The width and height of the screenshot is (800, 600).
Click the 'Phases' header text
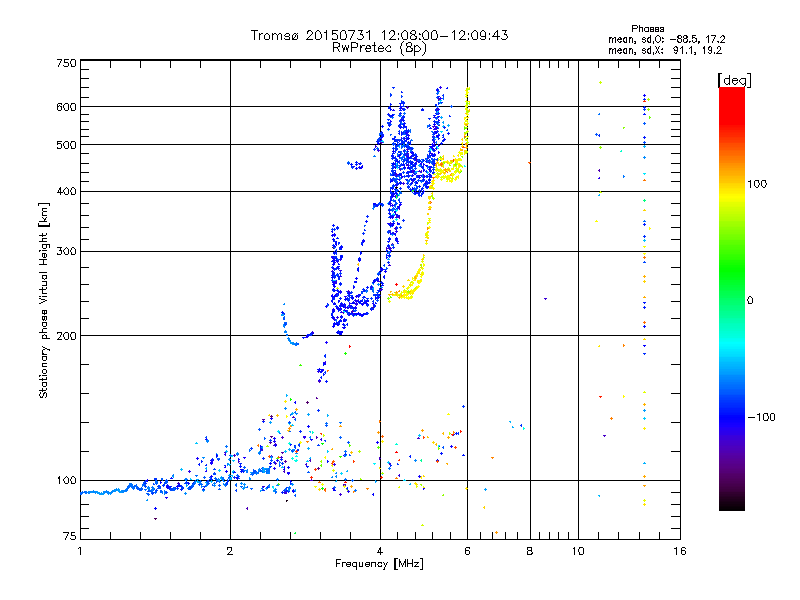click(647, 29)
